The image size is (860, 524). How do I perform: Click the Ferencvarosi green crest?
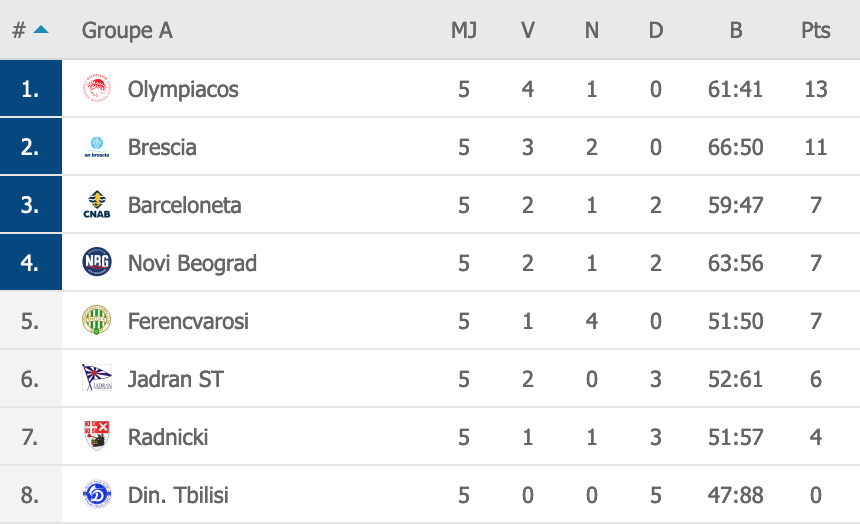coord(97,320)
